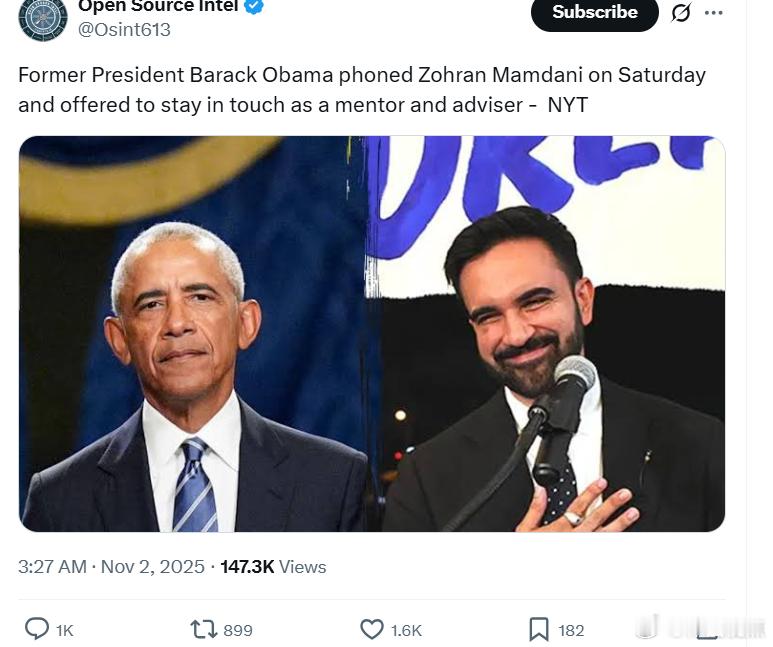Open the right photo with the microphone

click(547, 334)
